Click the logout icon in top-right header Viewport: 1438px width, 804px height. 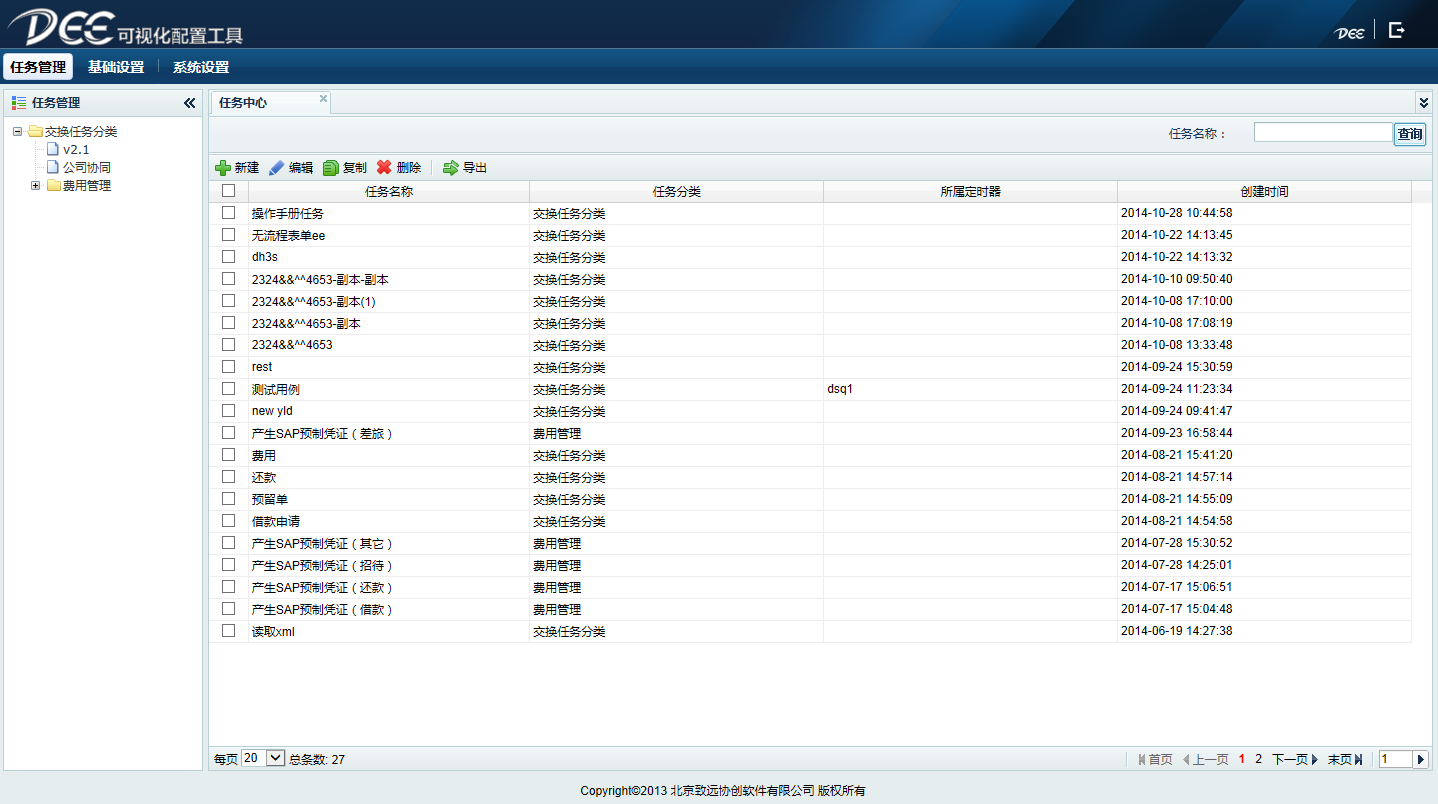1397,31
